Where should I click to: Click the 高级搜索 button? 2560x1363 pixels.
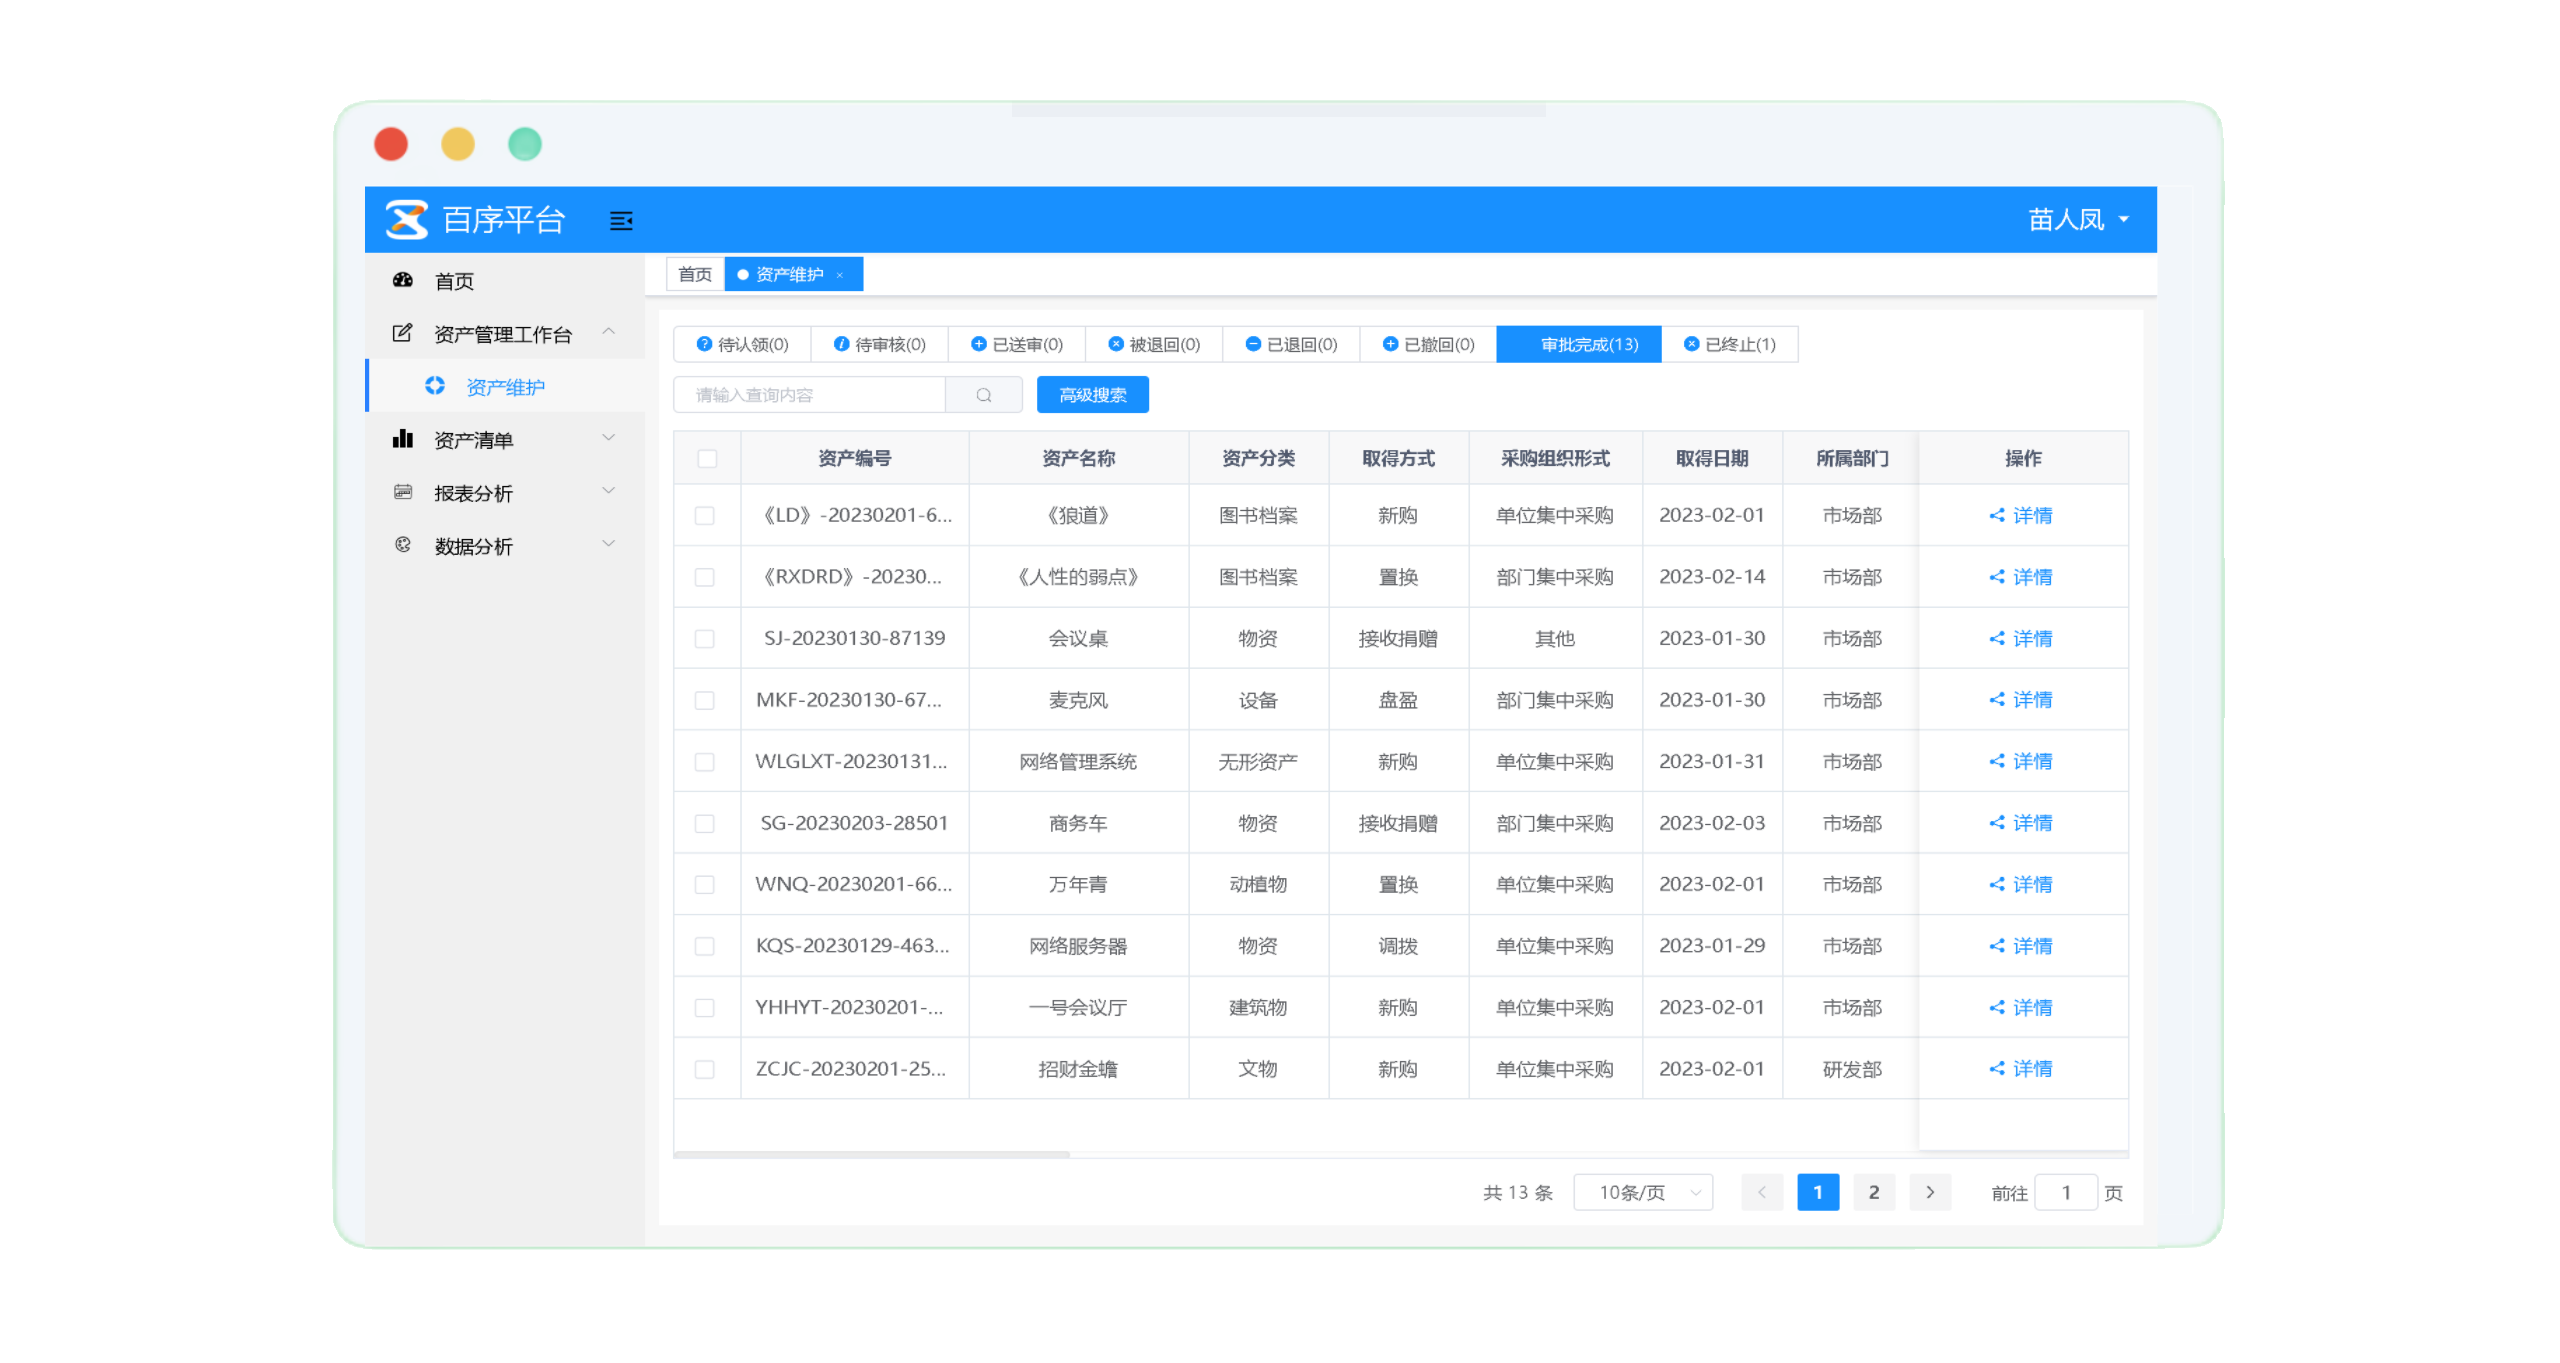point(1092,395)
